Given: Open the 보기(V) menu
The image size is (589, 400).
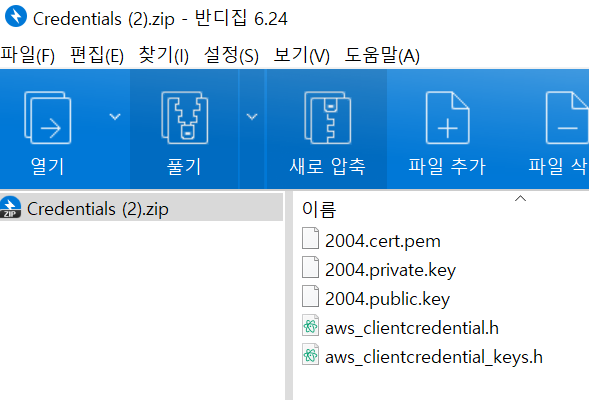Looking at the screenshot, I should pyautogui.click(x=301, y=55).
